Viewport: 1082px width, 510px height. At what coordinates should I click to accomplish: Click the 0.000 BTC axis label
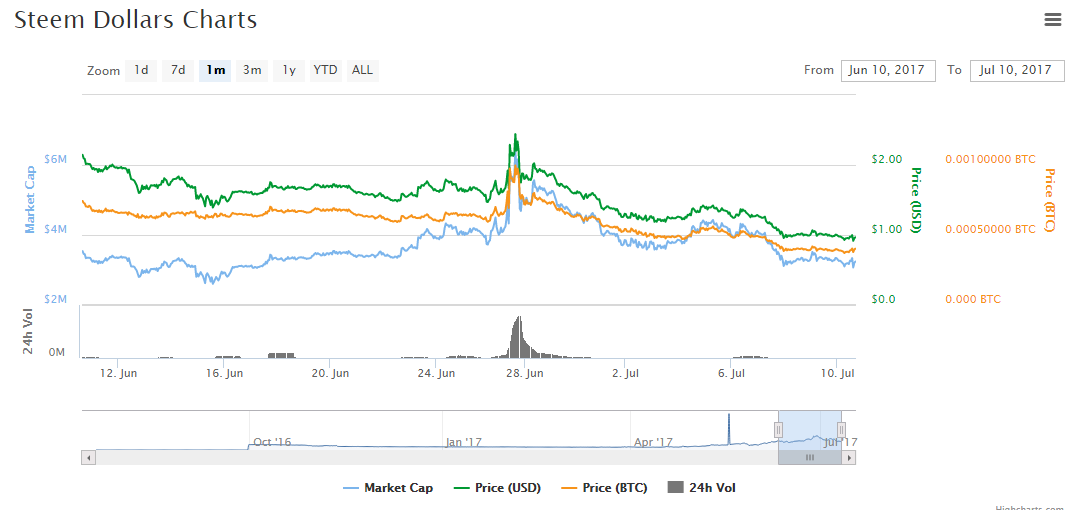pos(973,300)
